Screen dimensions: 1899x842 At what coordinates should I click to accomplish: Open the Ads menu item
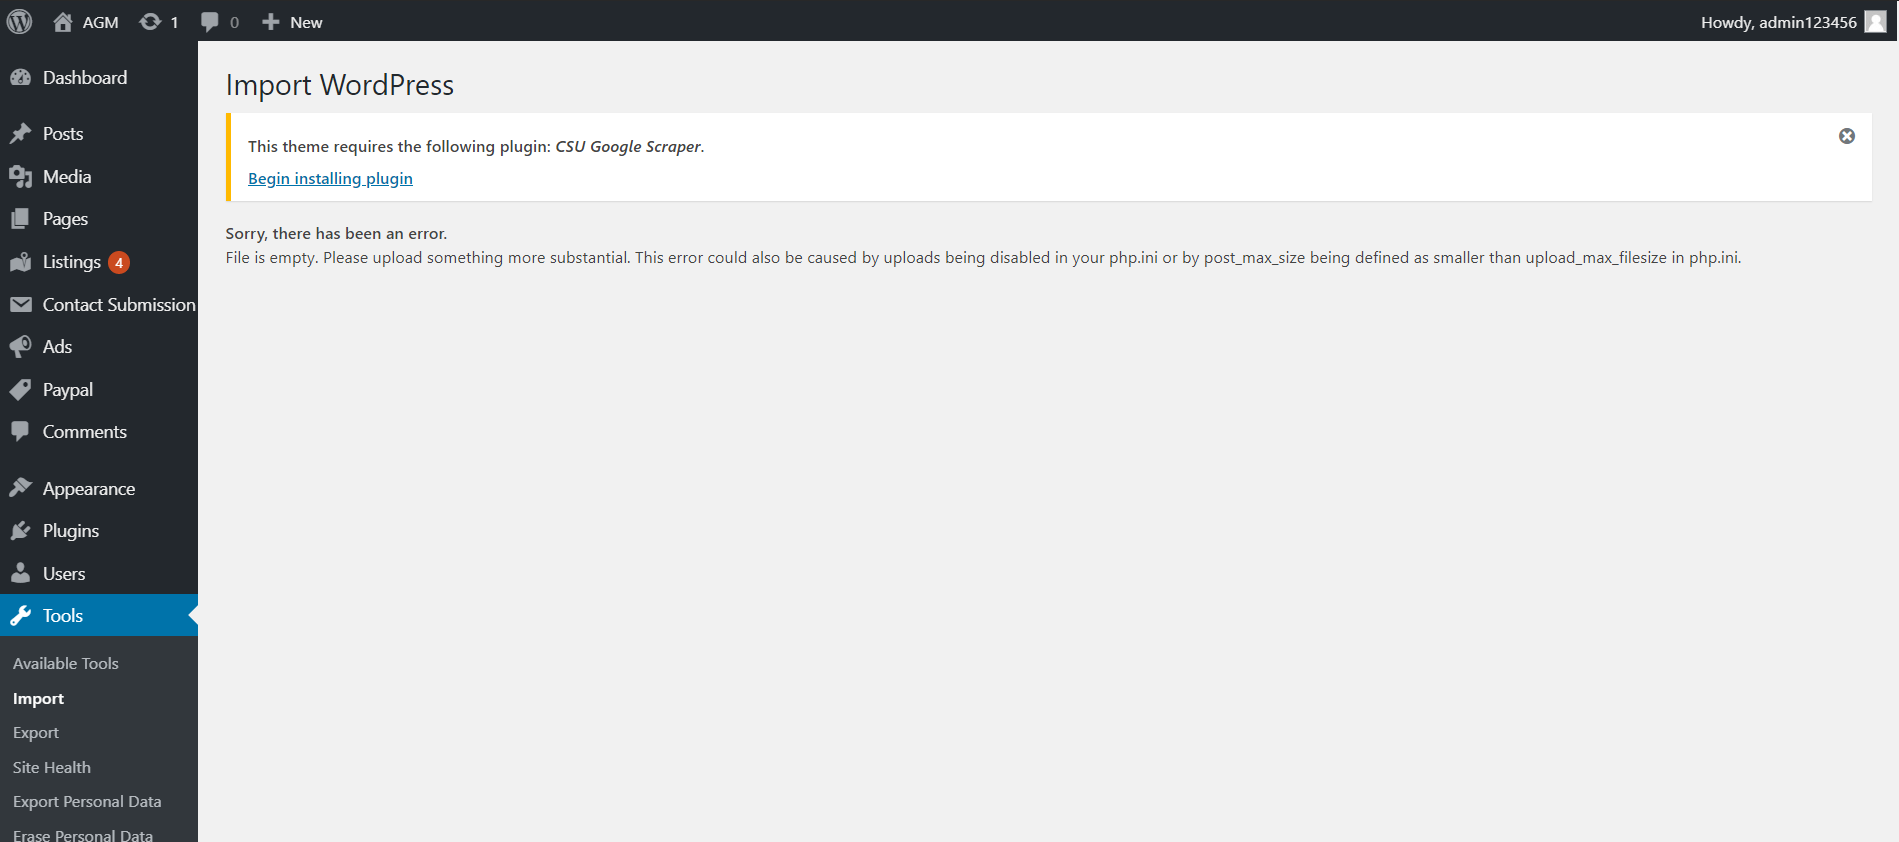(99, 347)
